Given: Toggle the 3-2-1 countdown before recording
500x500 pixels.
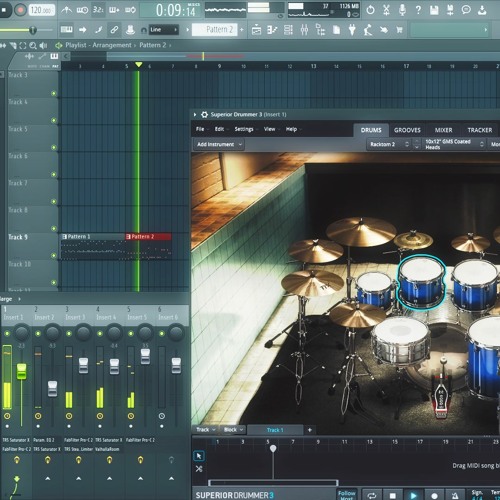Looking at the screenshot, I should (x=98, y=10).
